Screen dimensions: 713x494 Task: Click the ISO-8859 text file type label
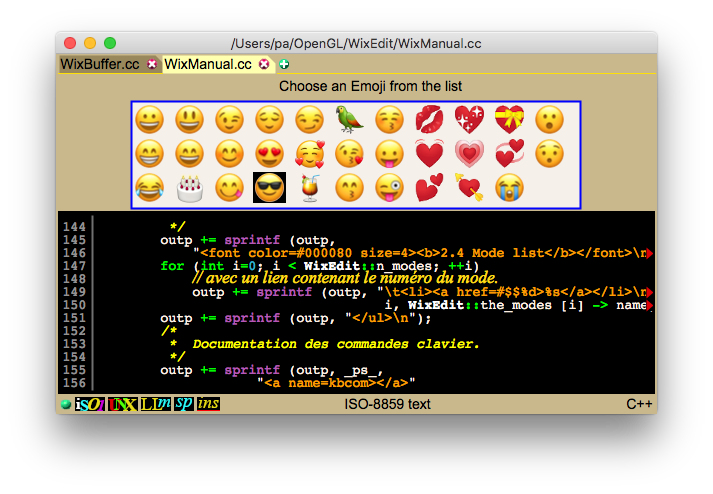click(387, 404)
